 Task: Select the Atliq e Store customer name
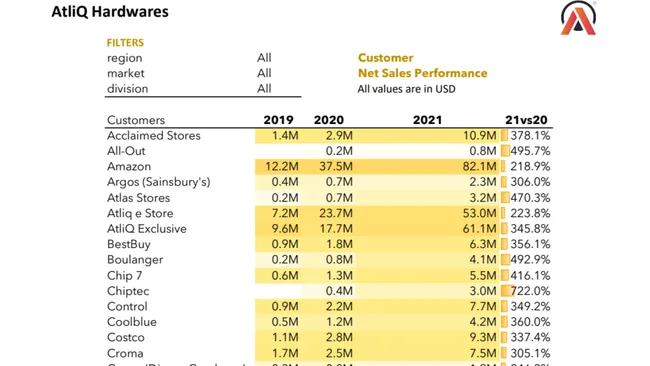[x=140, y=213]
